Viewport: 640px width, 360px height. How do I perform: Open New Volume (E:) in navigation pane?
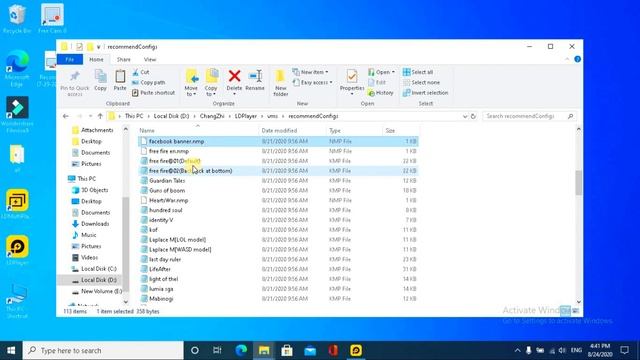pos(101,291)
